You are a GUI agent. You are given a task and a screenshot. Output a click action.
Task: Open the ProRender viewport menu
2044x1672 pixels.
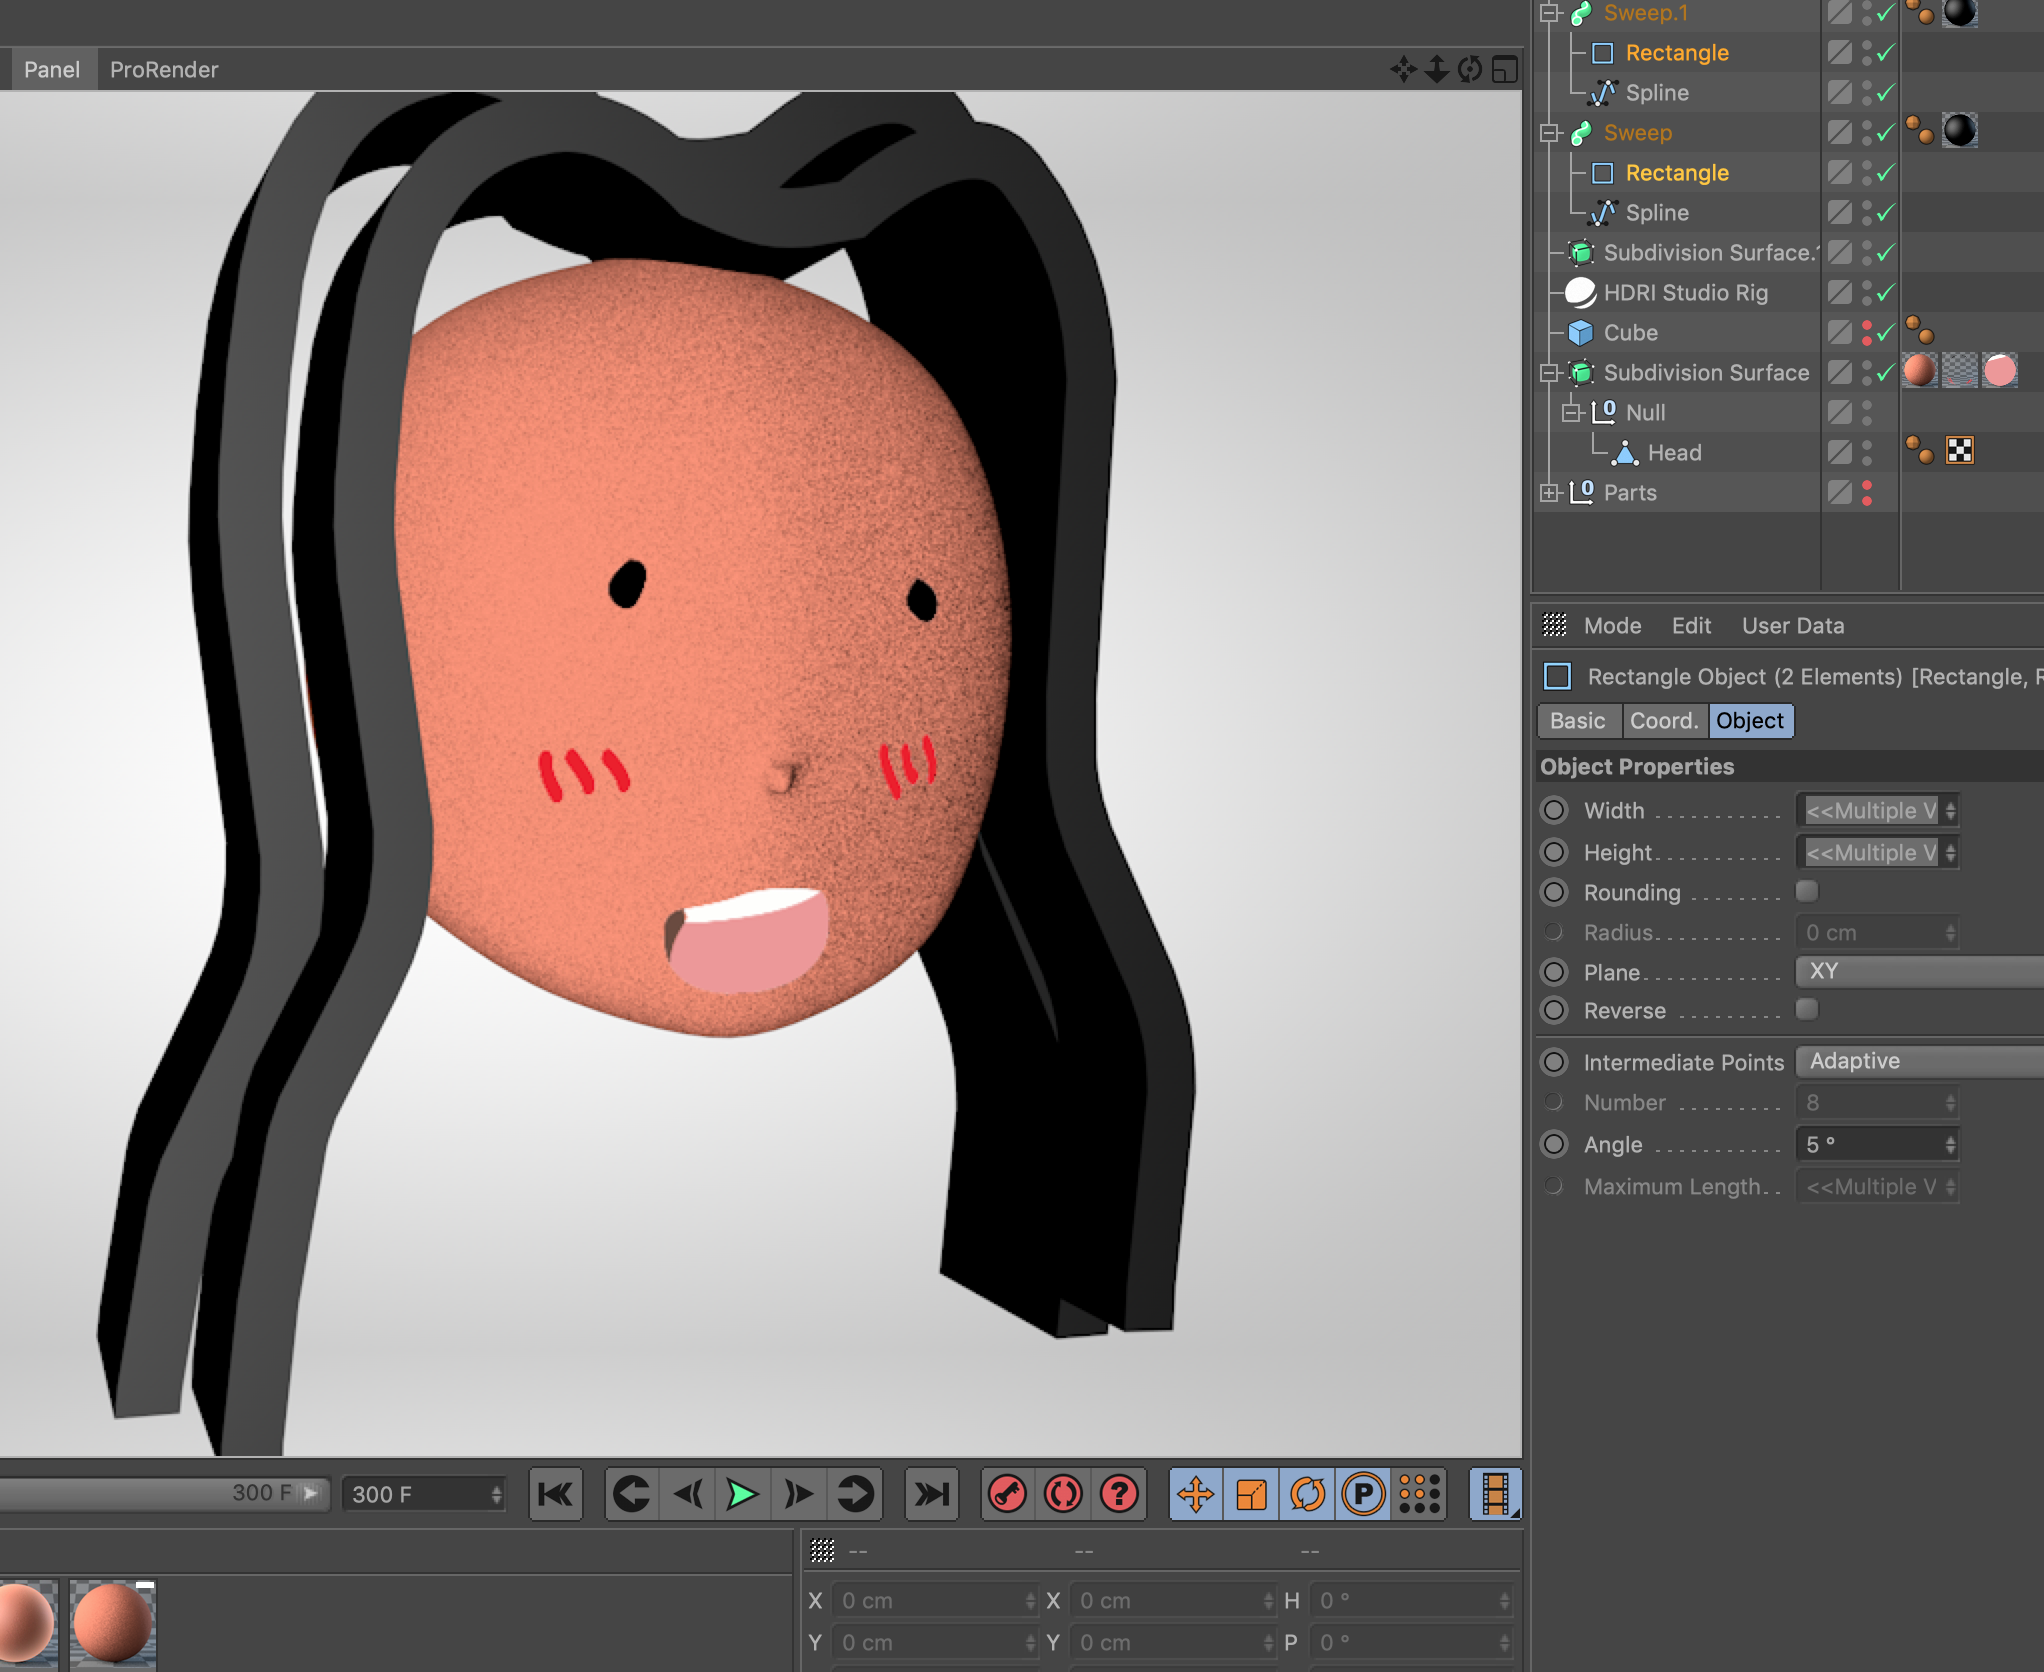click(164, 70)
